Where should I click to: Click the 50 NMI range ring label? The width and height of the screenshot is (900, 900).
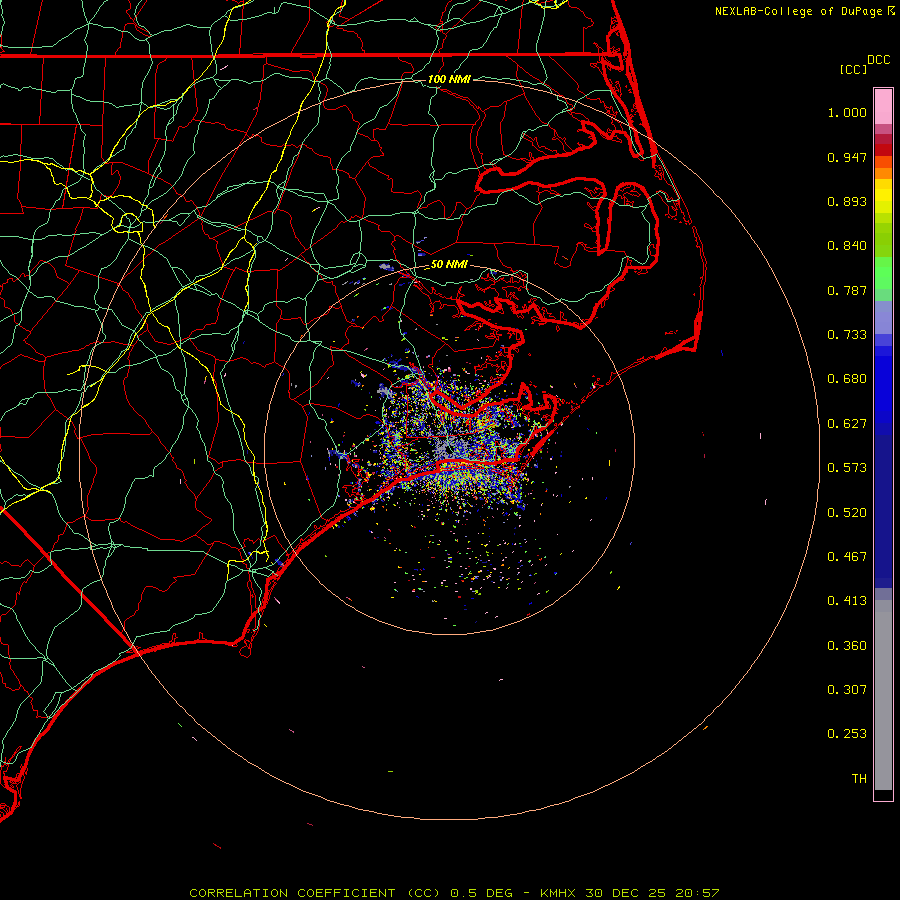(449, 264)
